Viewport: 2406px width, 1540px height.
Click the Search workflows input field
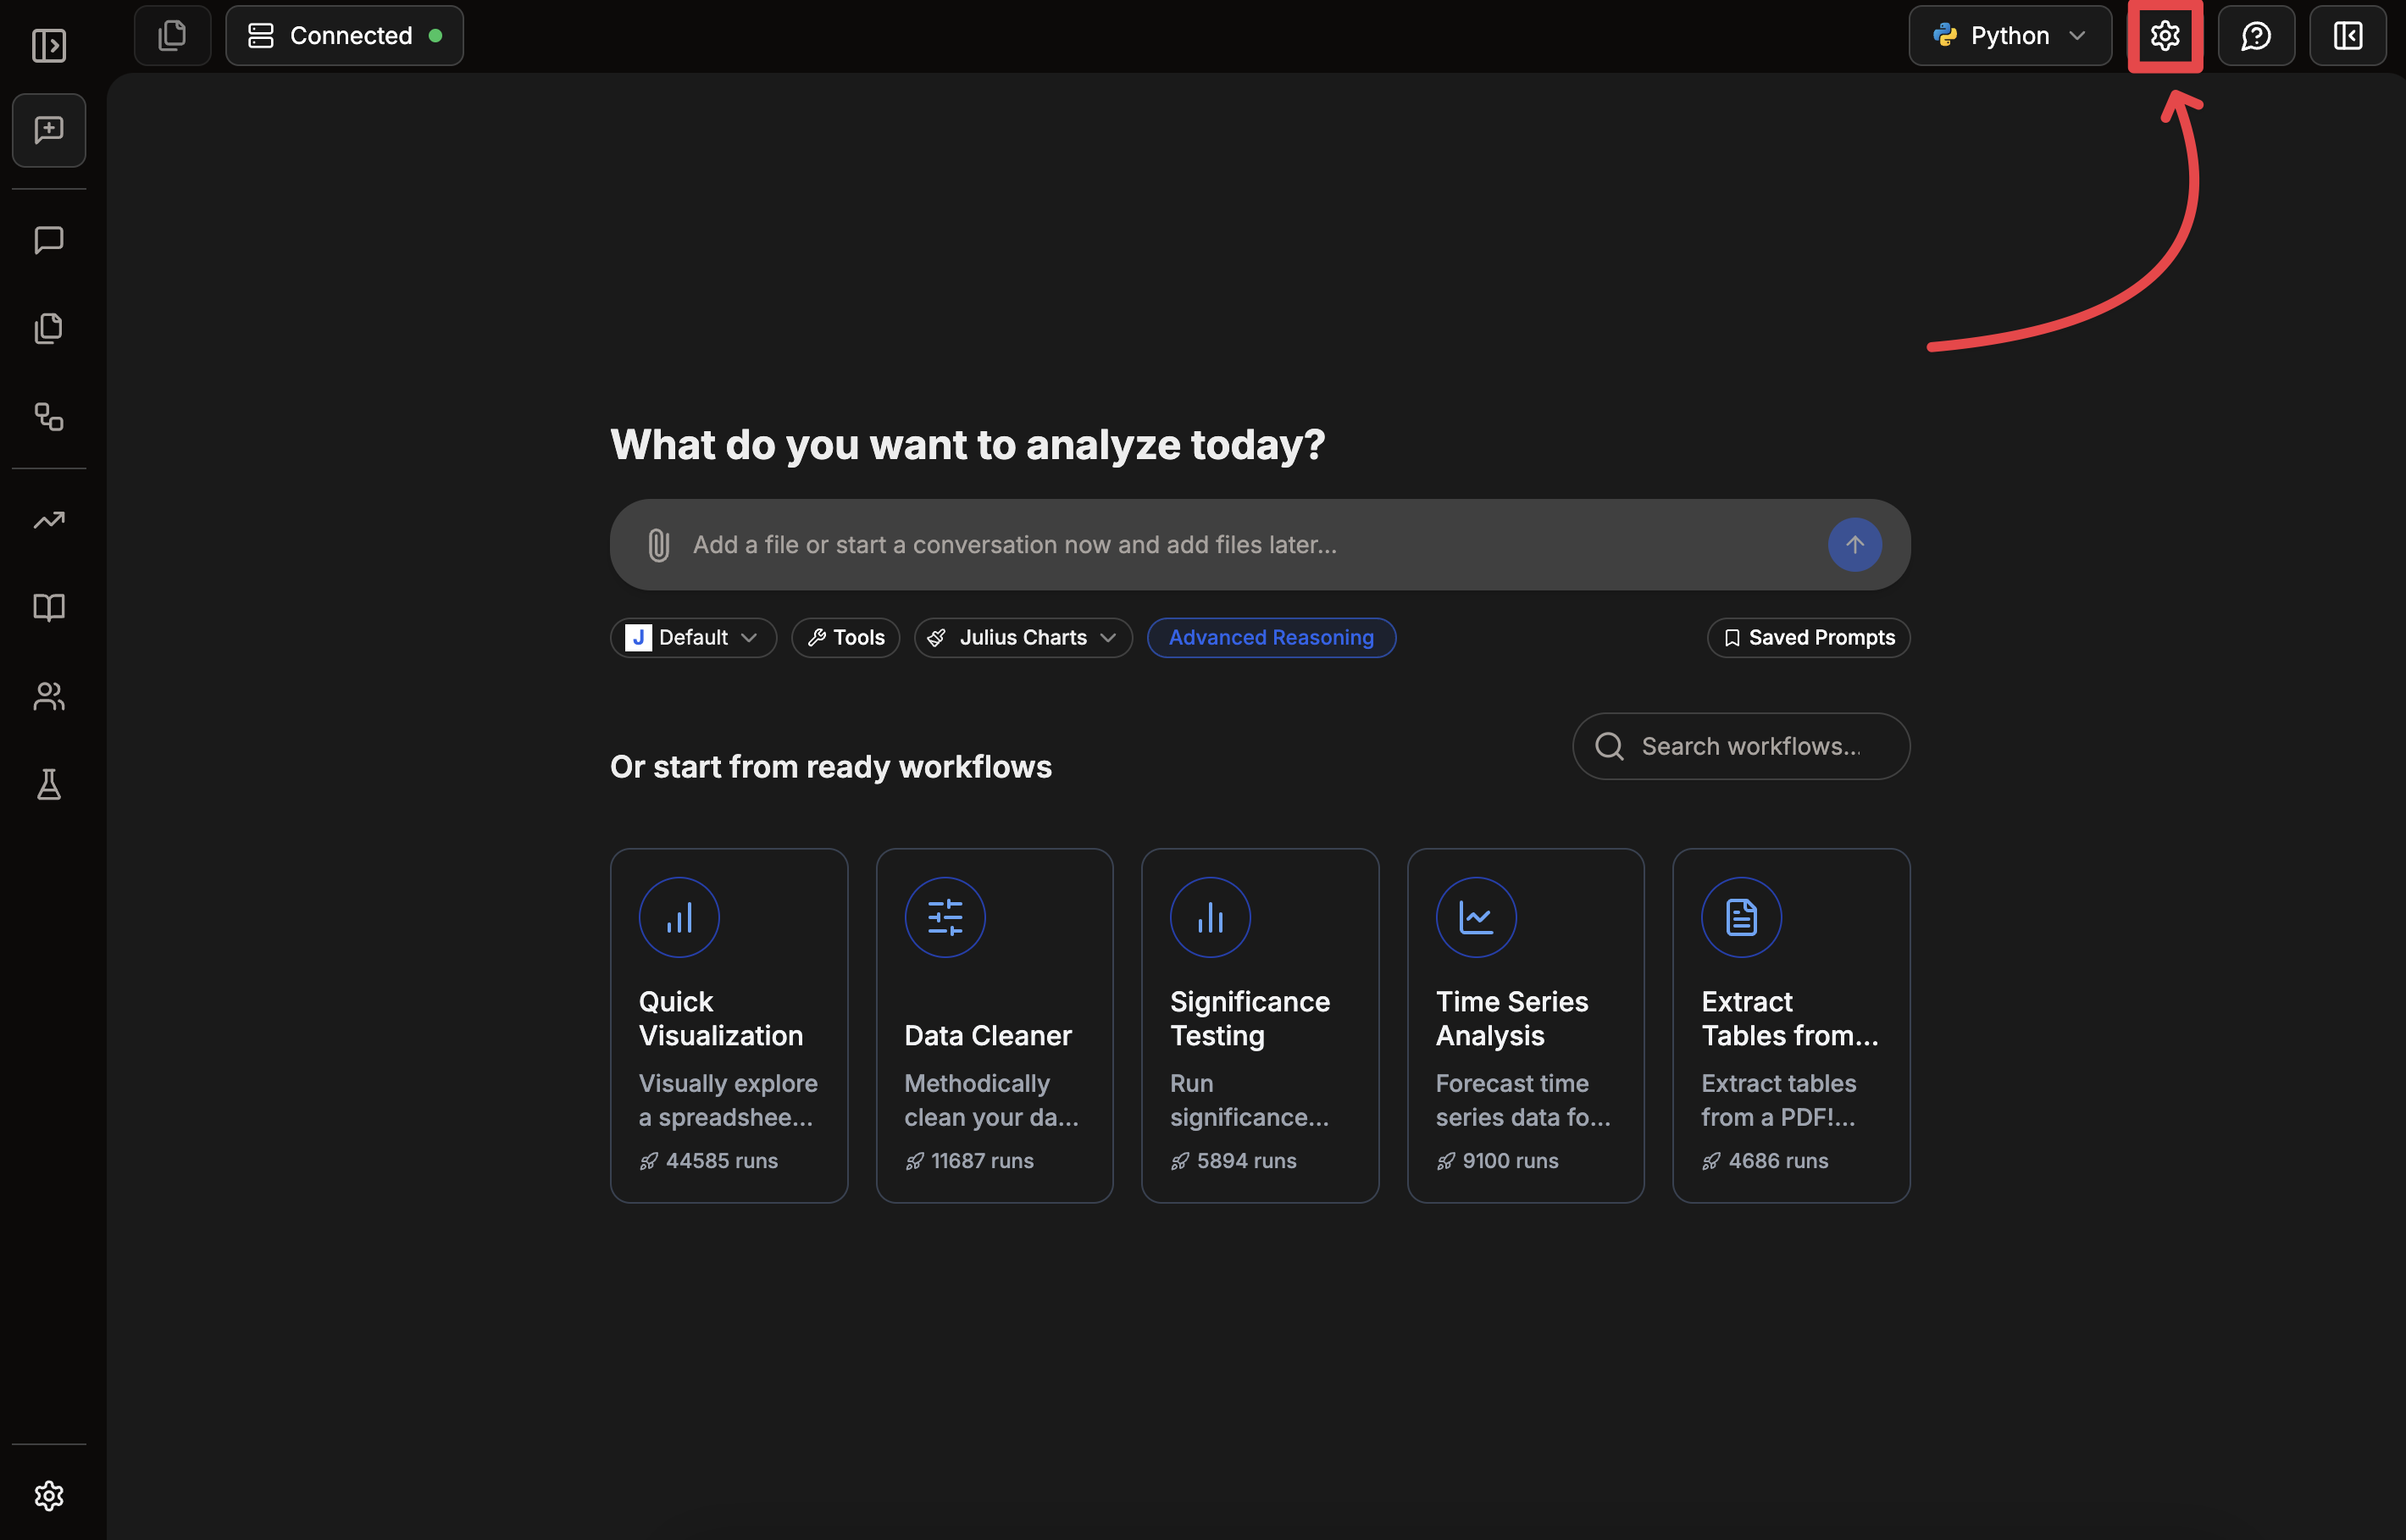point(1750,746)
